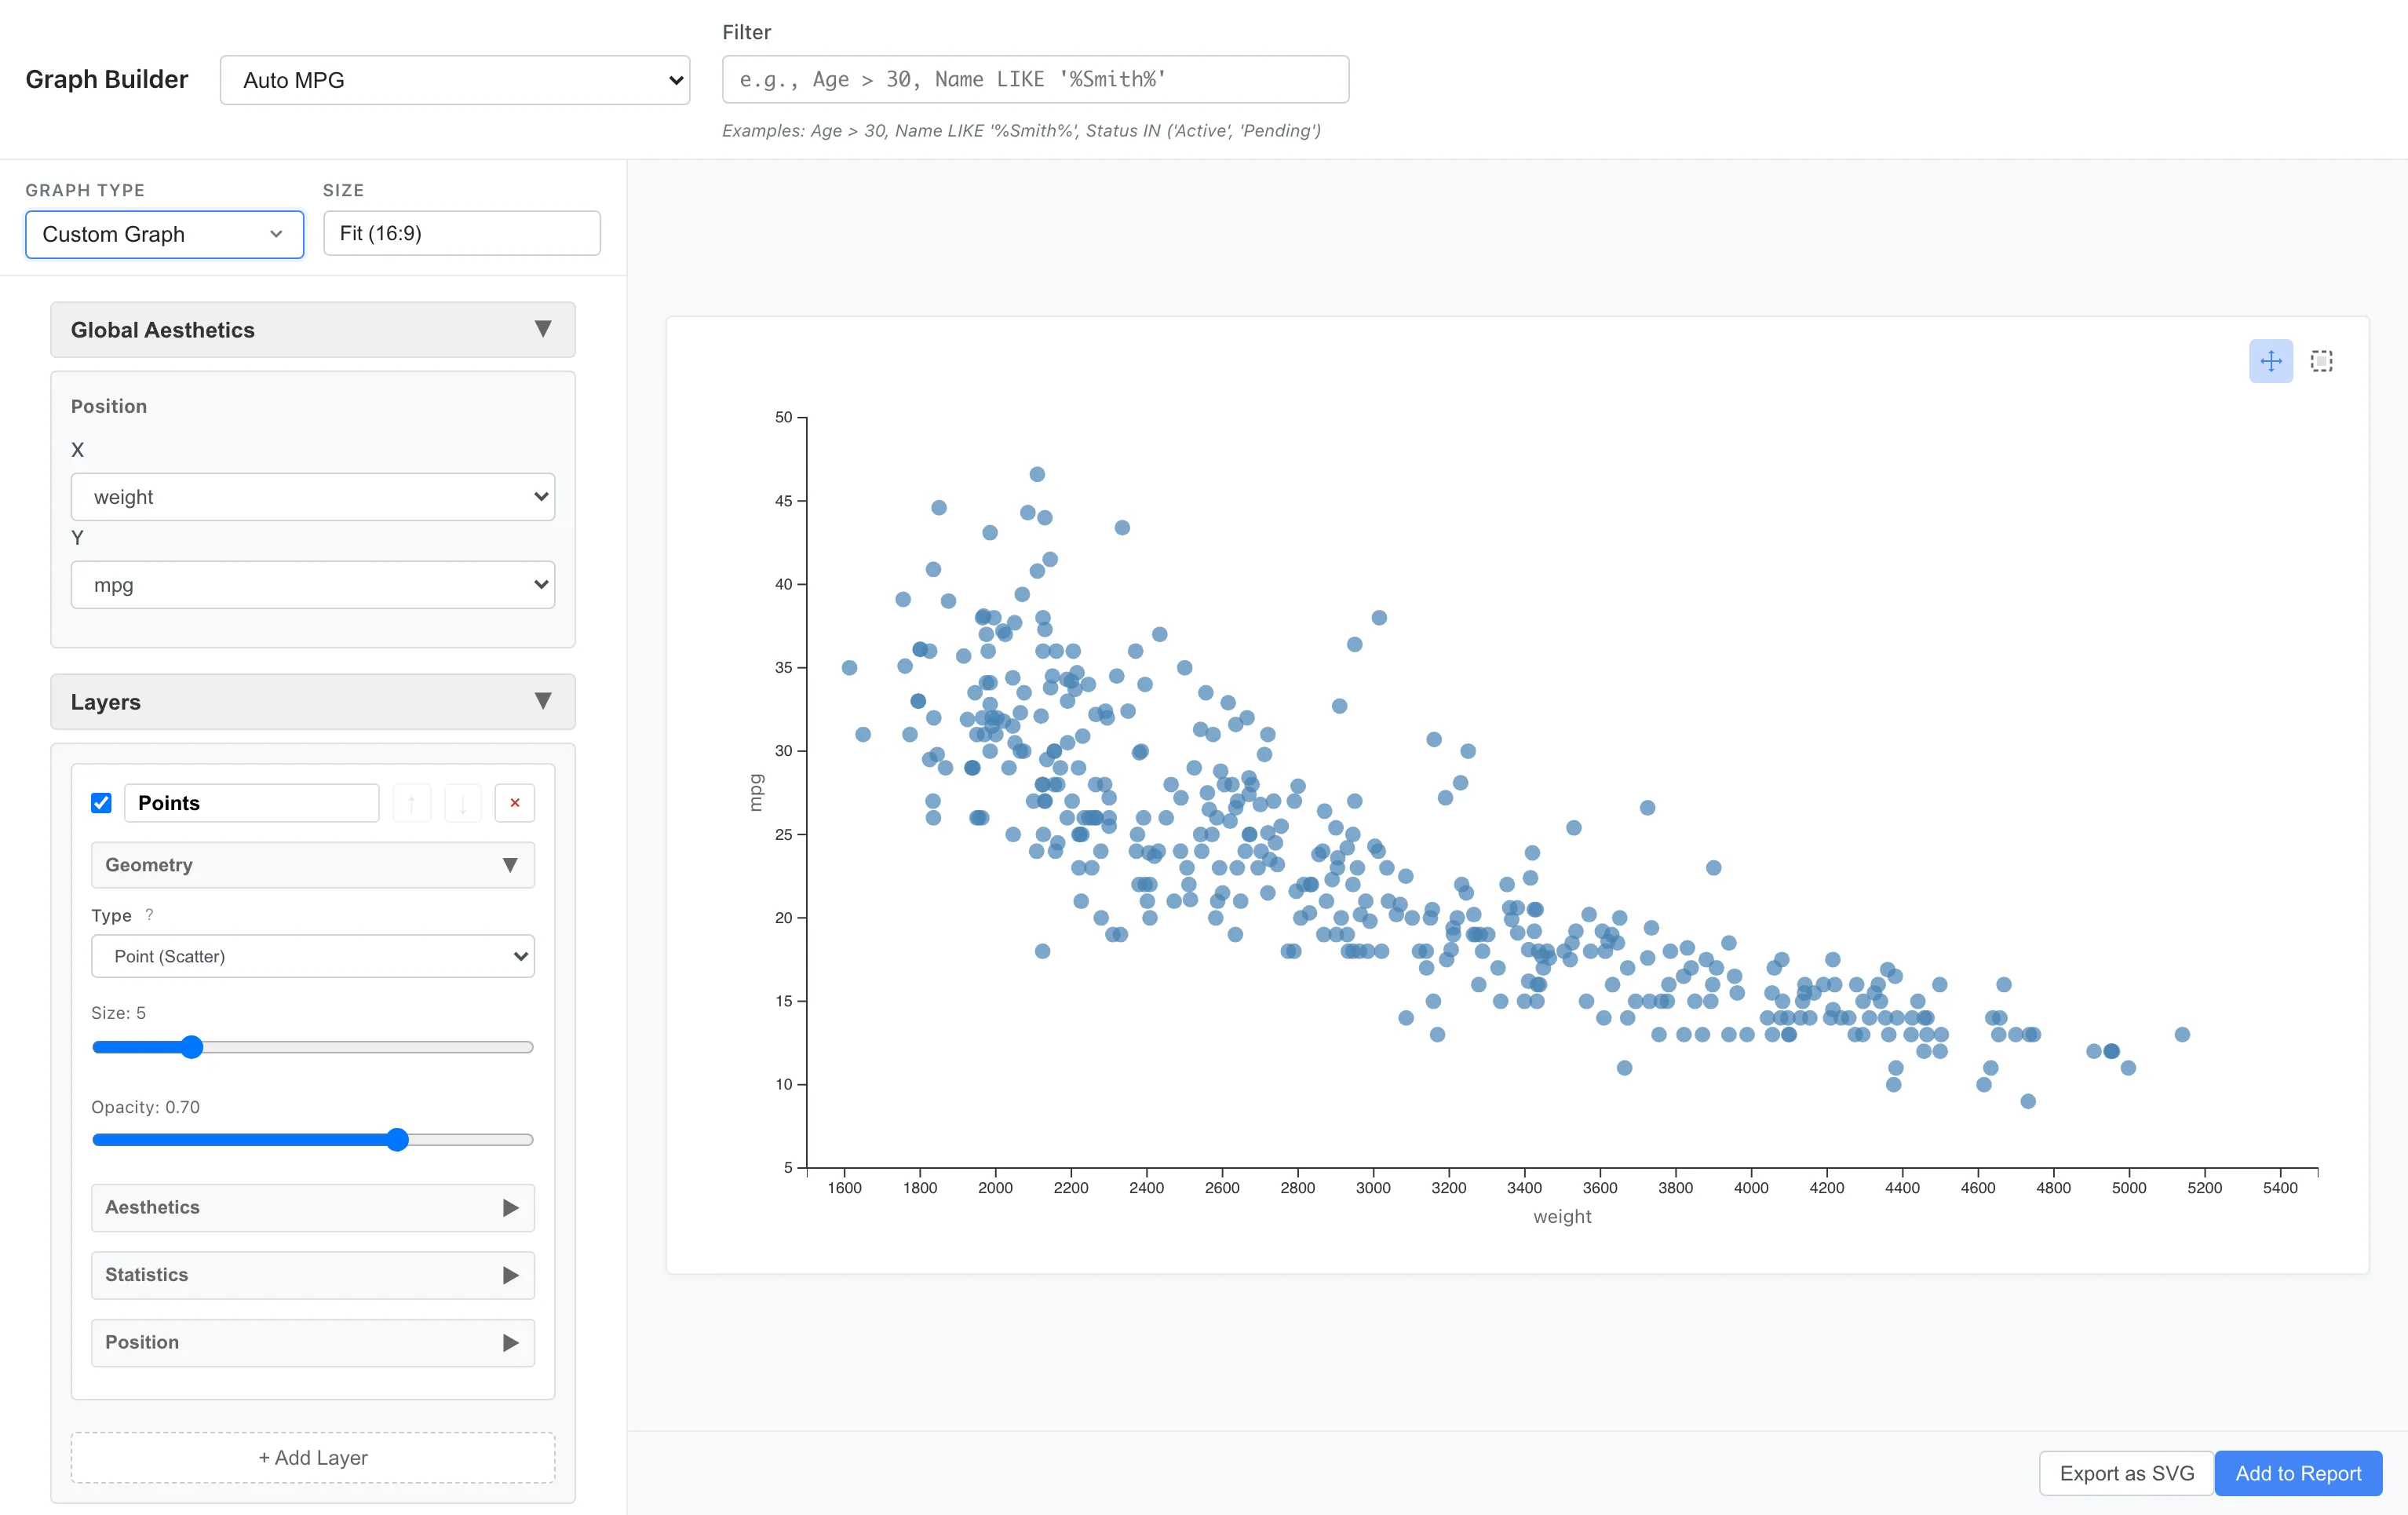This screenshot has height=1515, width=2408.
Task: Open the Custom Graph type dropdown
Action: (163, 234)
